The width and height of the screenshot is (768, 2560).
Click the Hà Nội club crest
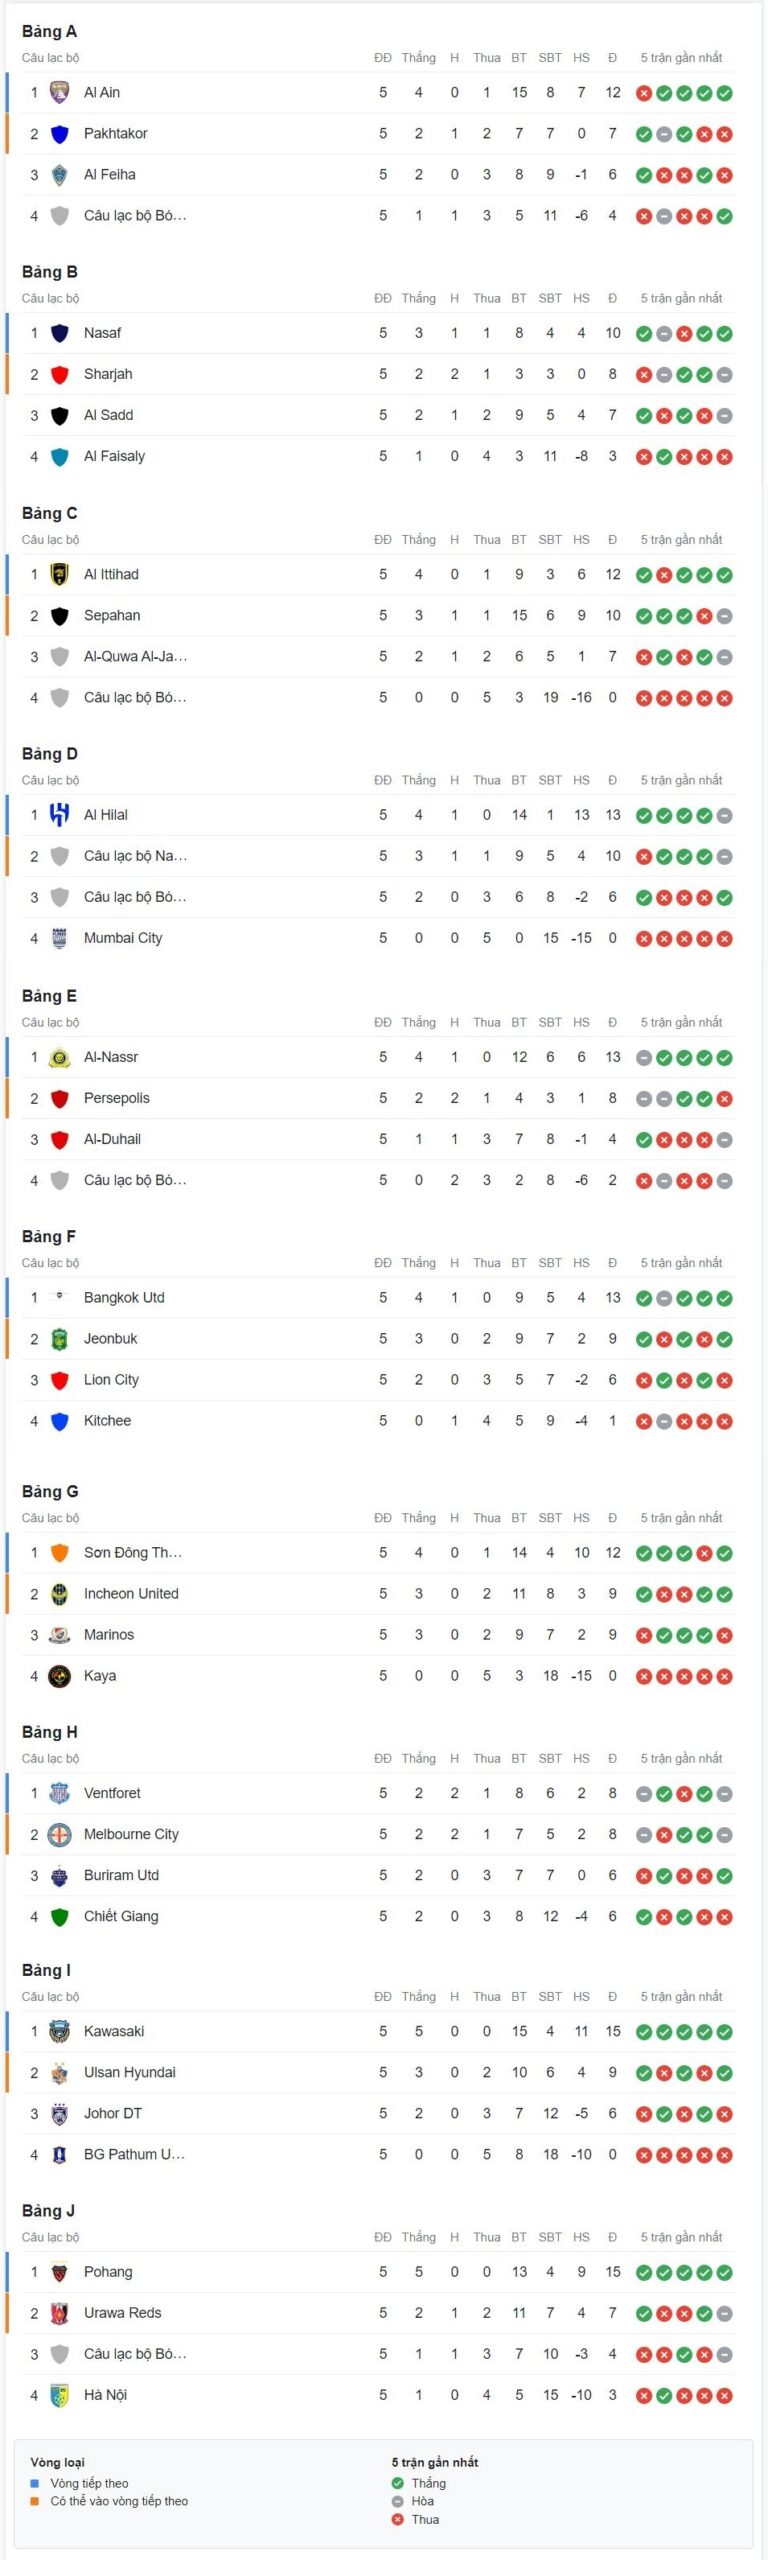click(59, 2396)
